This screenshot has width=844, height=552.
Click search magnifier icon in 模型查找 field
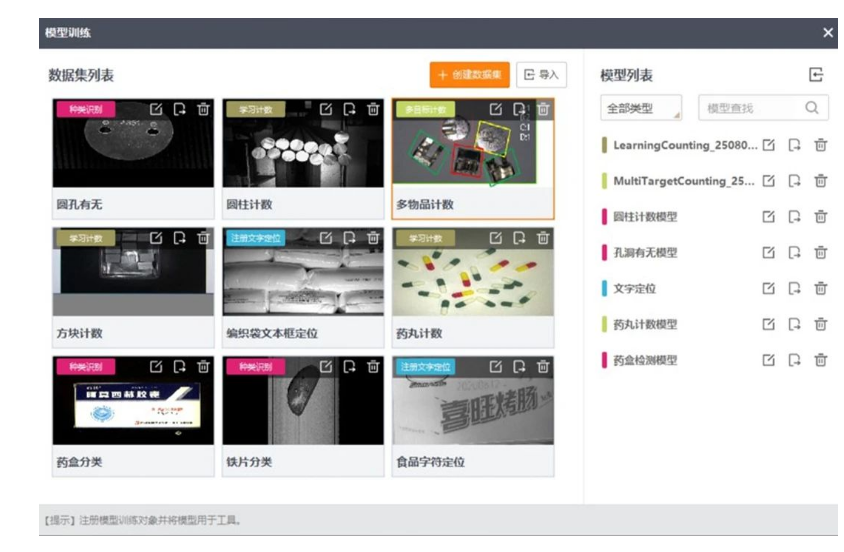812,108
